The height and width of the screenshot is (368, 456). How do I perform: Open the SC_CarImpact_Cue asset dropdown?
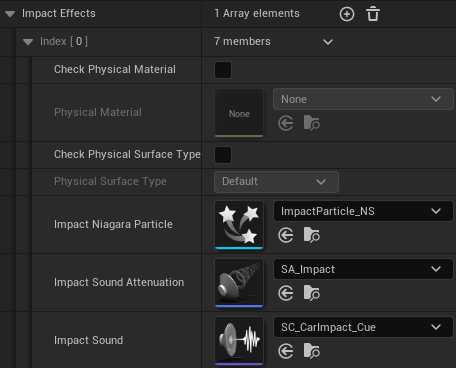coord(363,327)
